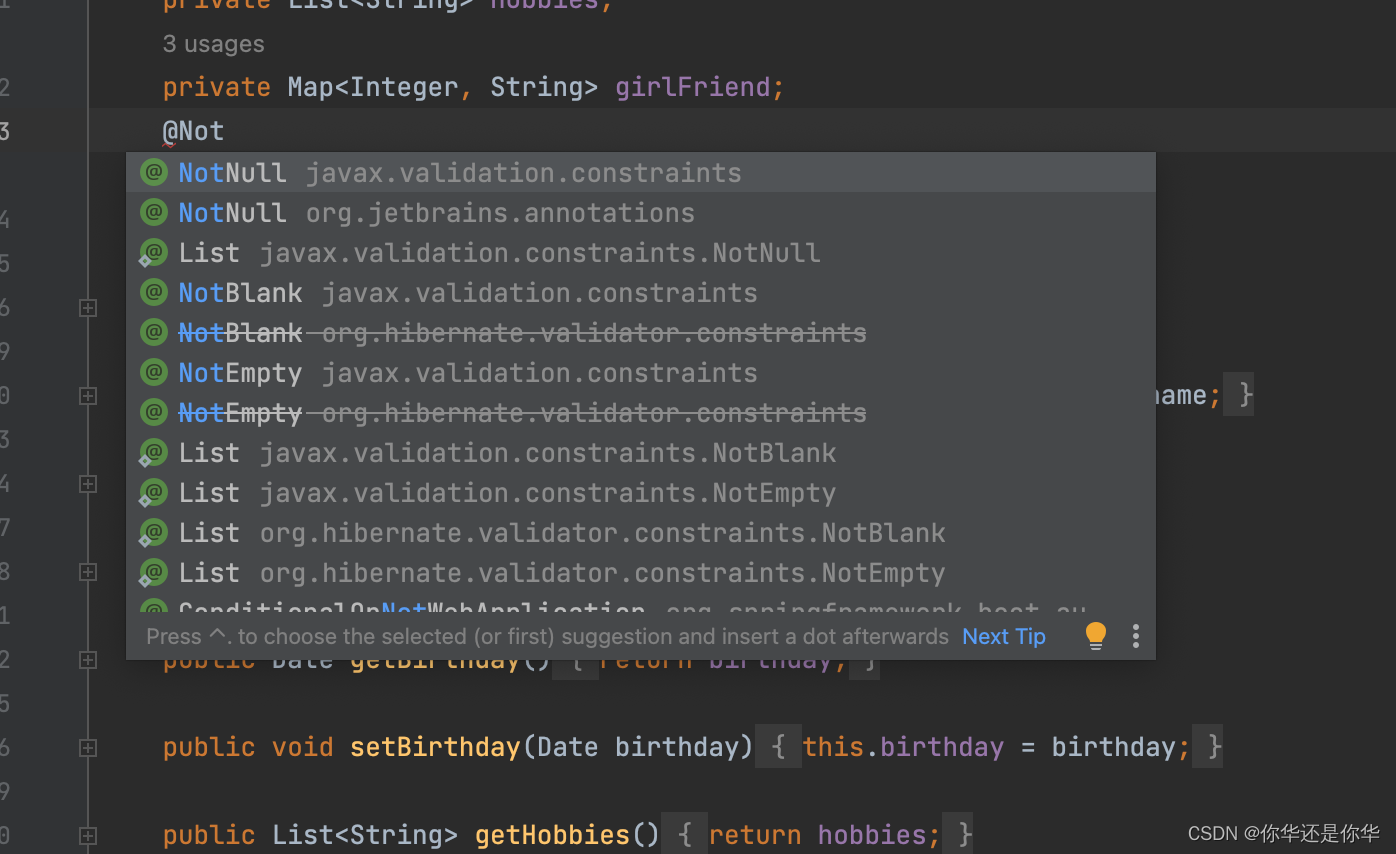Expand the fold toggle beside getHobbies method

point(88,836)
